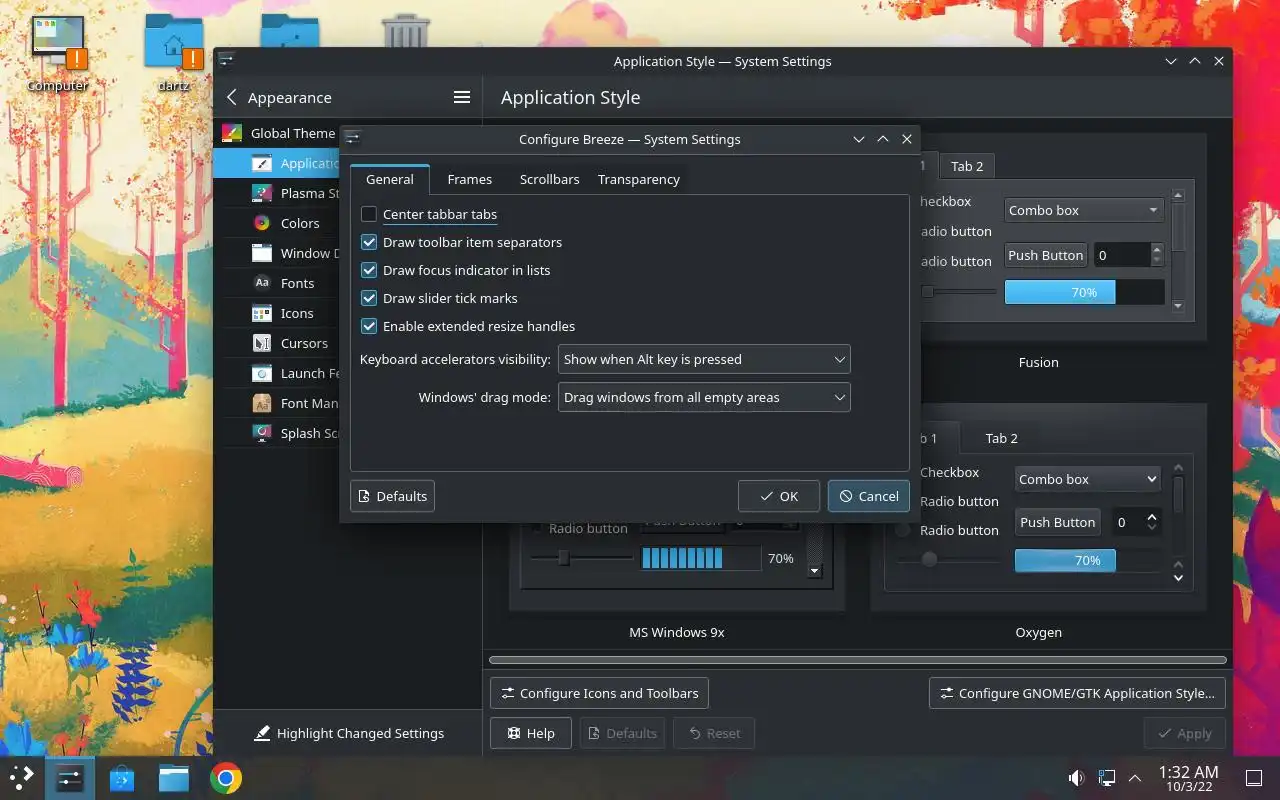1280x800 pixels.
Task: Click the horizontal scrollbar under style previews
Action: (858, 660)
